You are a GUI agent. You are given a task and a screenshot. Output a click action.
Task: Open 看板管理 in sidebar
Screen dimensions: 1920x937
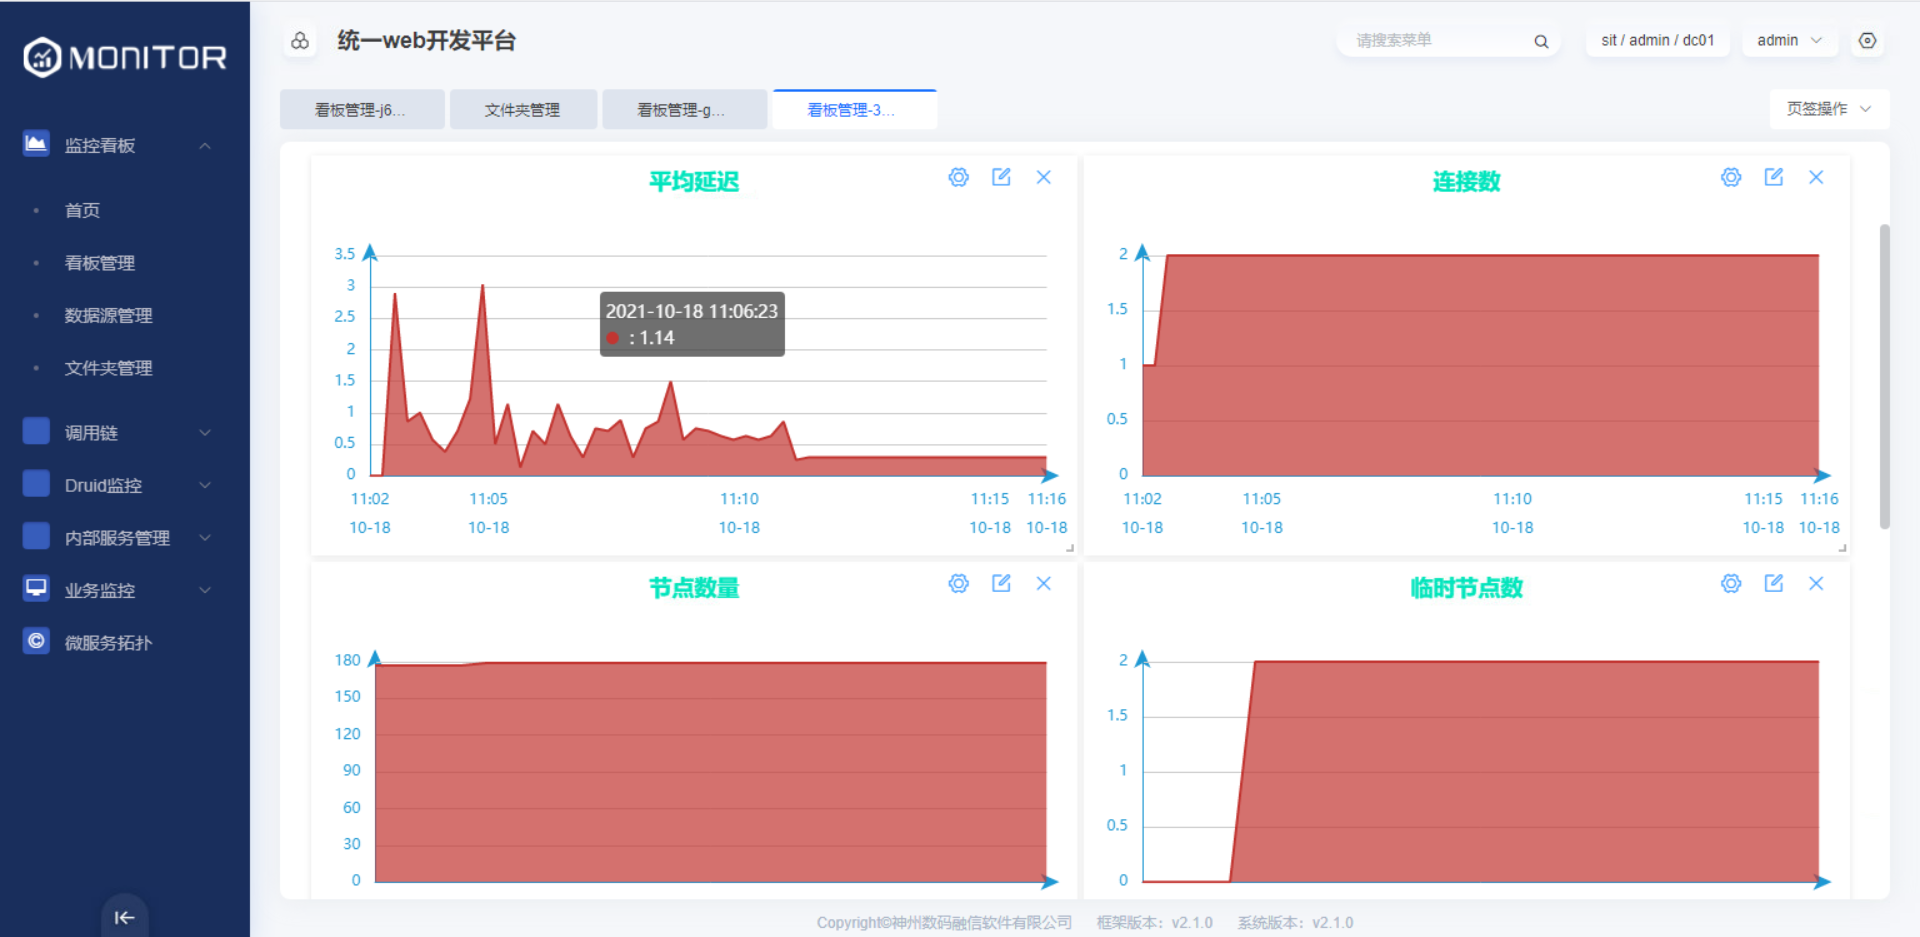point(100,263)
